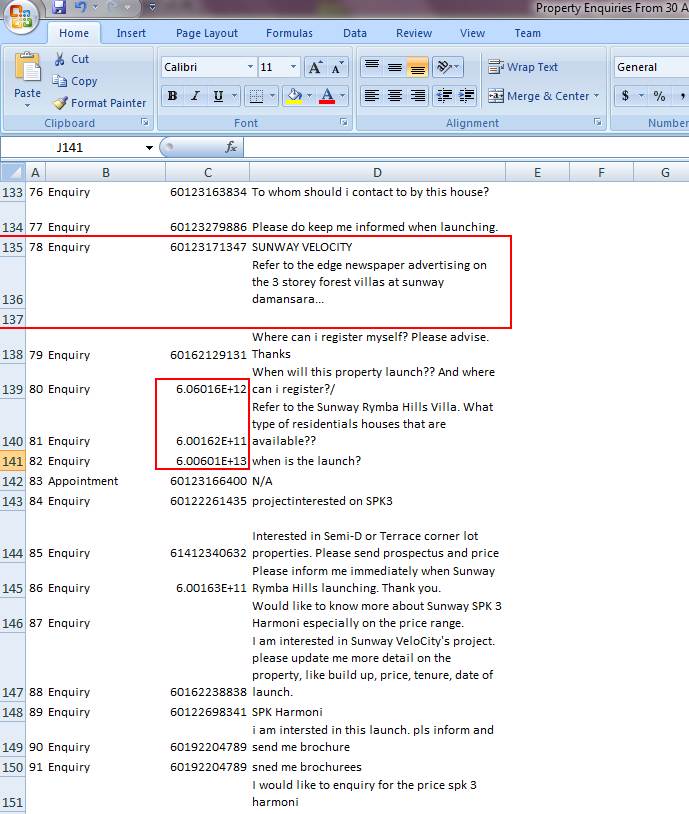This screenshot has height=814, width=689.
Task: Apply cell borders
Action: click(x=256, y=96)
